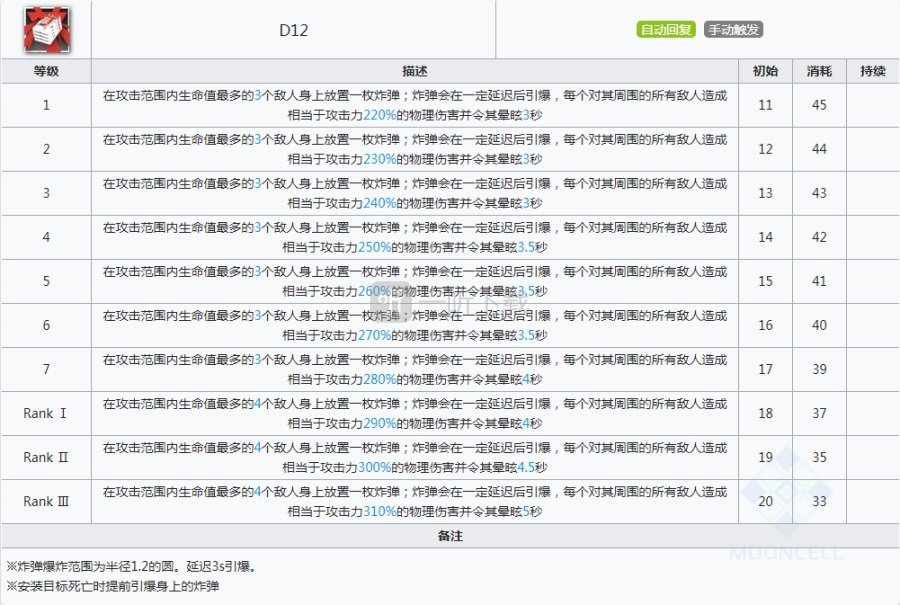Click initial SP value 14
Image resolution: width=900 pixels, height=605 pixels.
[x=765, y=237]
